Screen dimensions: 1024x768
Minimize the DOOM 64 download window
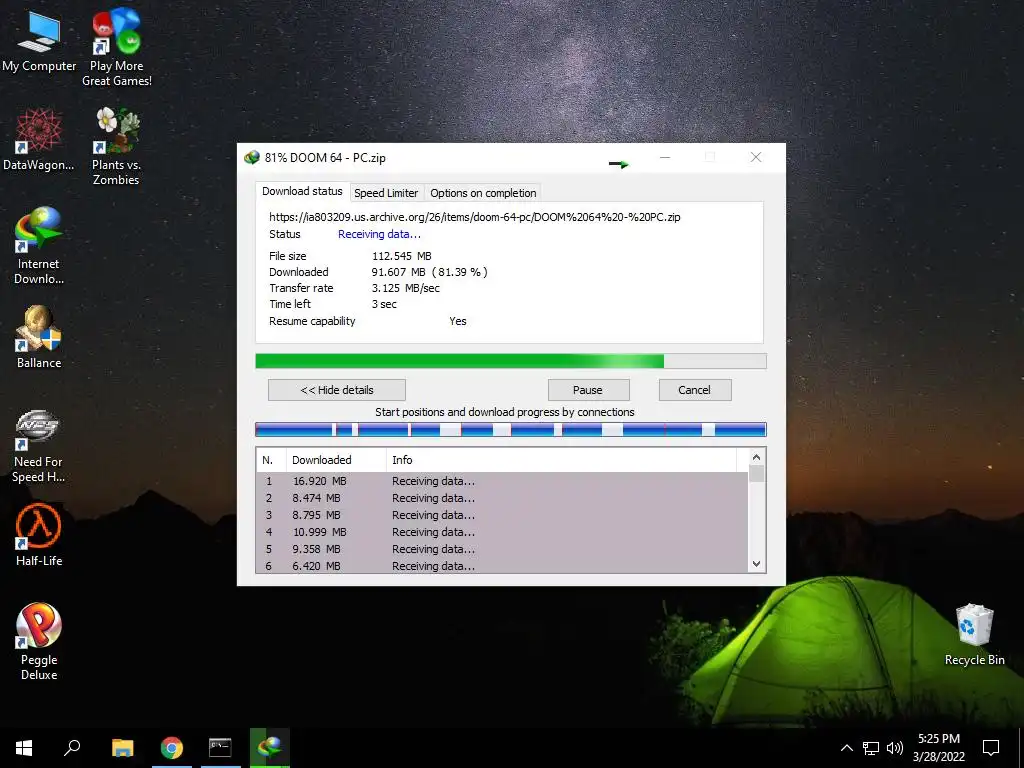point(665,157)
